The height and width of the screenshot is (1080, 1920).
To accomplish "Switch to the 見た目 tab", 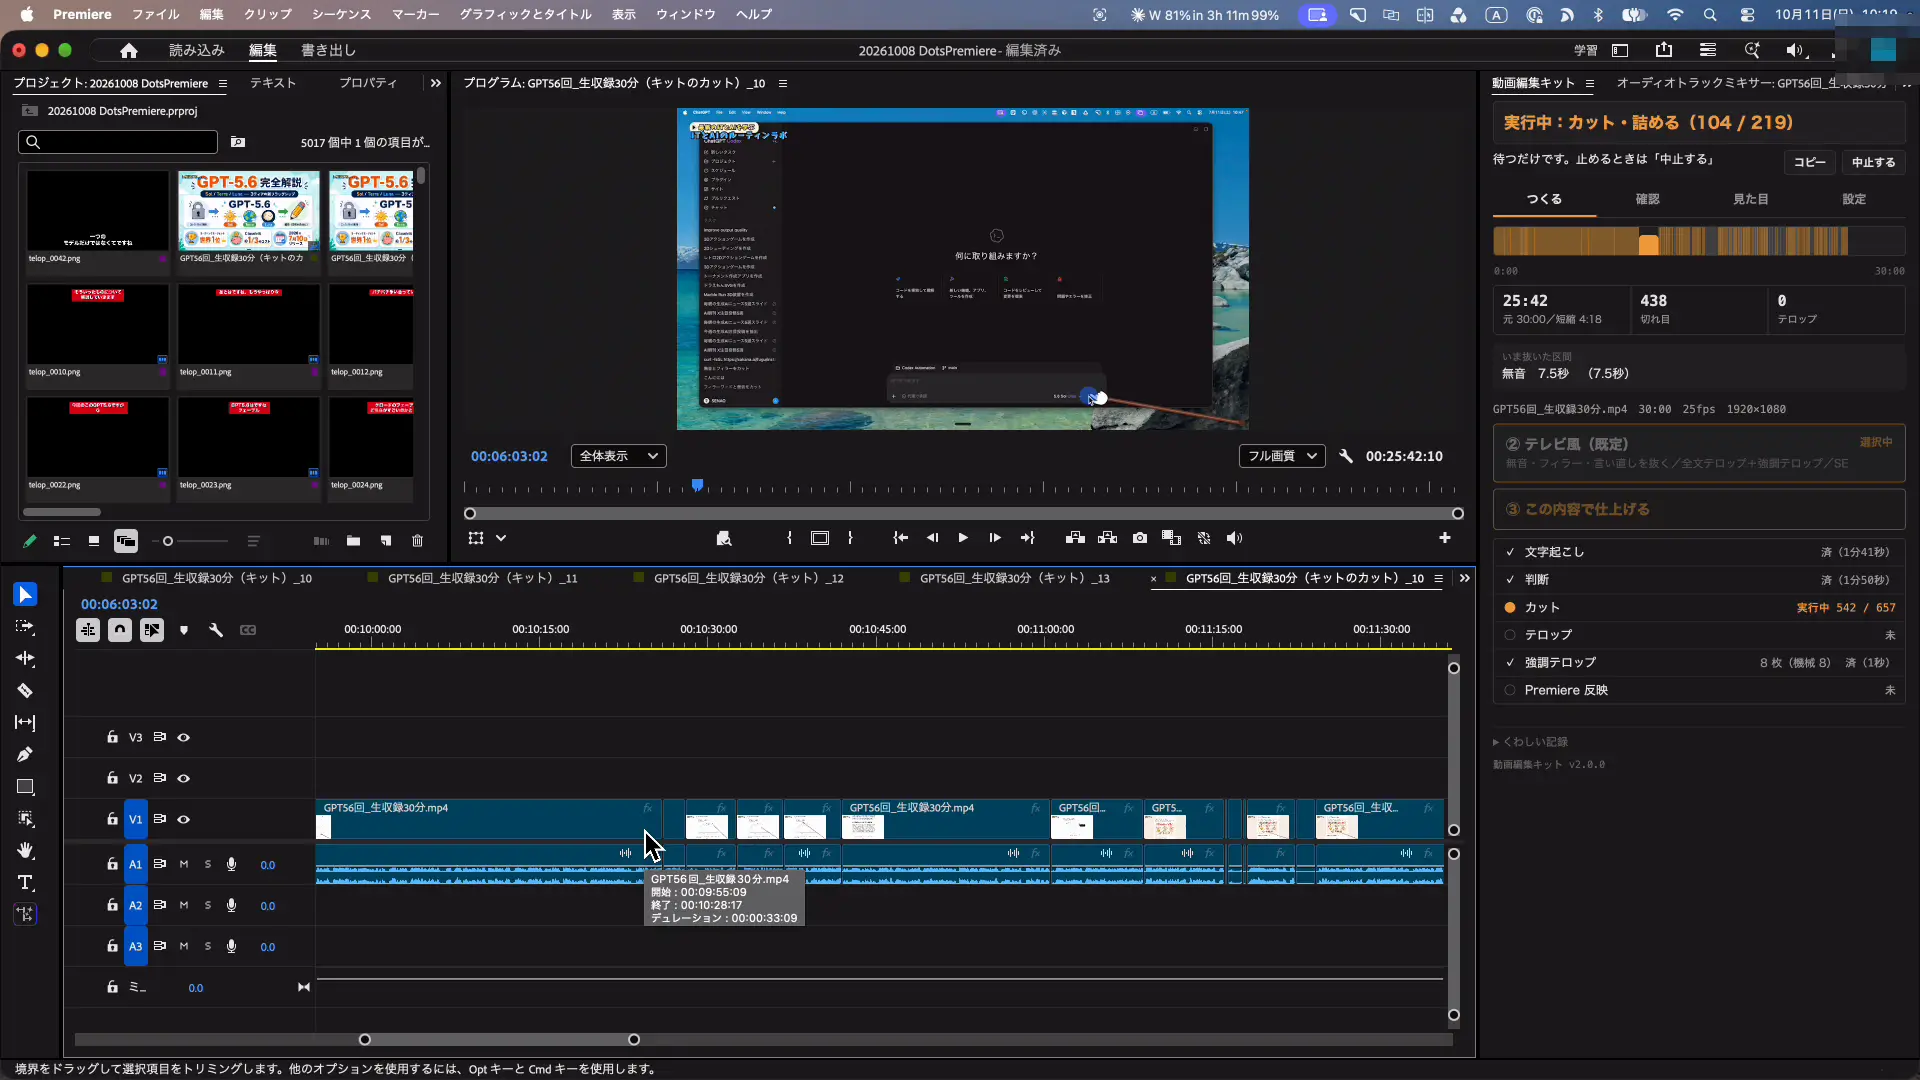I will point(1750,199).
